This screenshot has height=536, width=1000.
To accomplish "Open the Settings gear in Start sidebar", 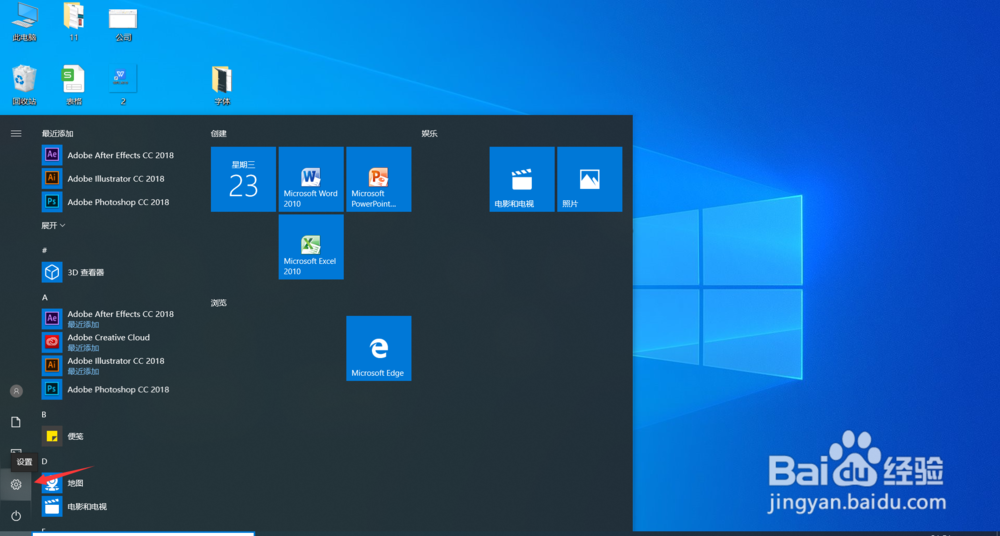I will click(17, 484).
